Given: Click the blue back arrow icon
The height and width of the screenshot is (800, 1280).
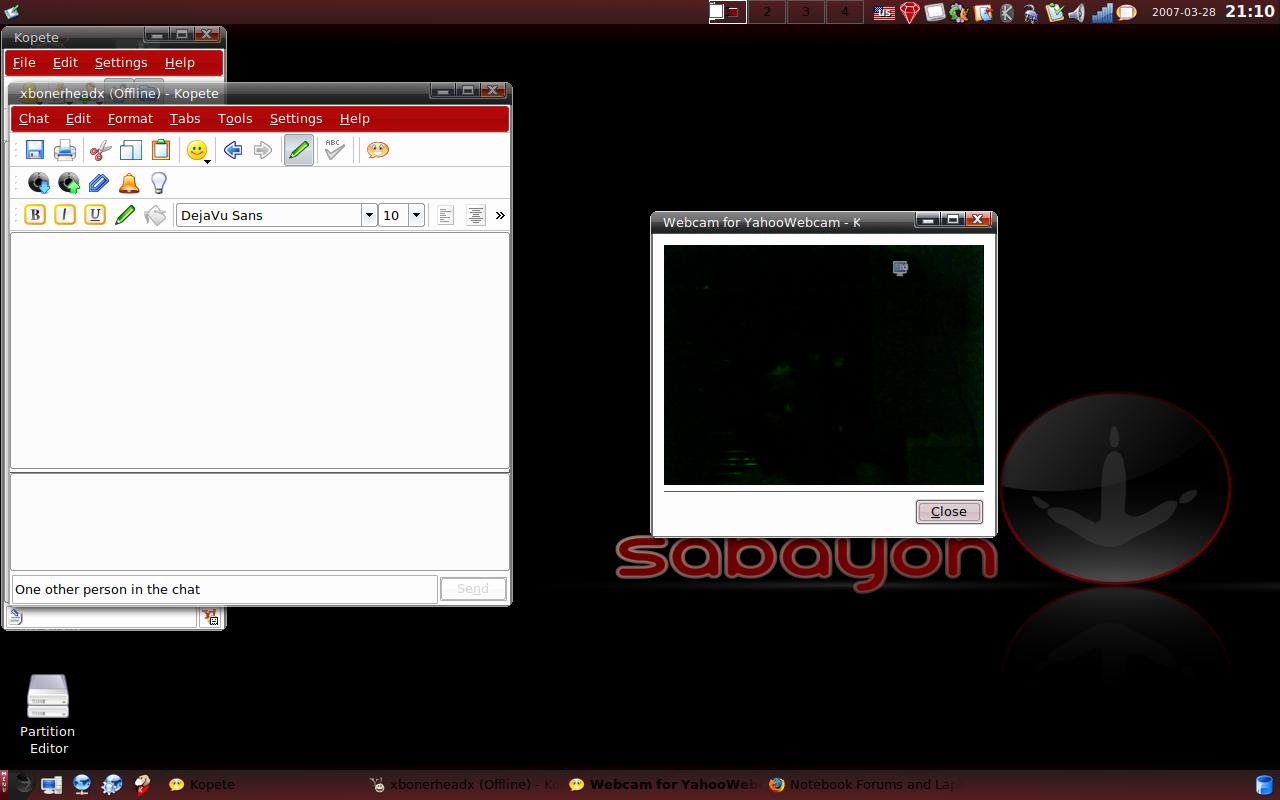Looking at the screenshot, I should 233,150.
